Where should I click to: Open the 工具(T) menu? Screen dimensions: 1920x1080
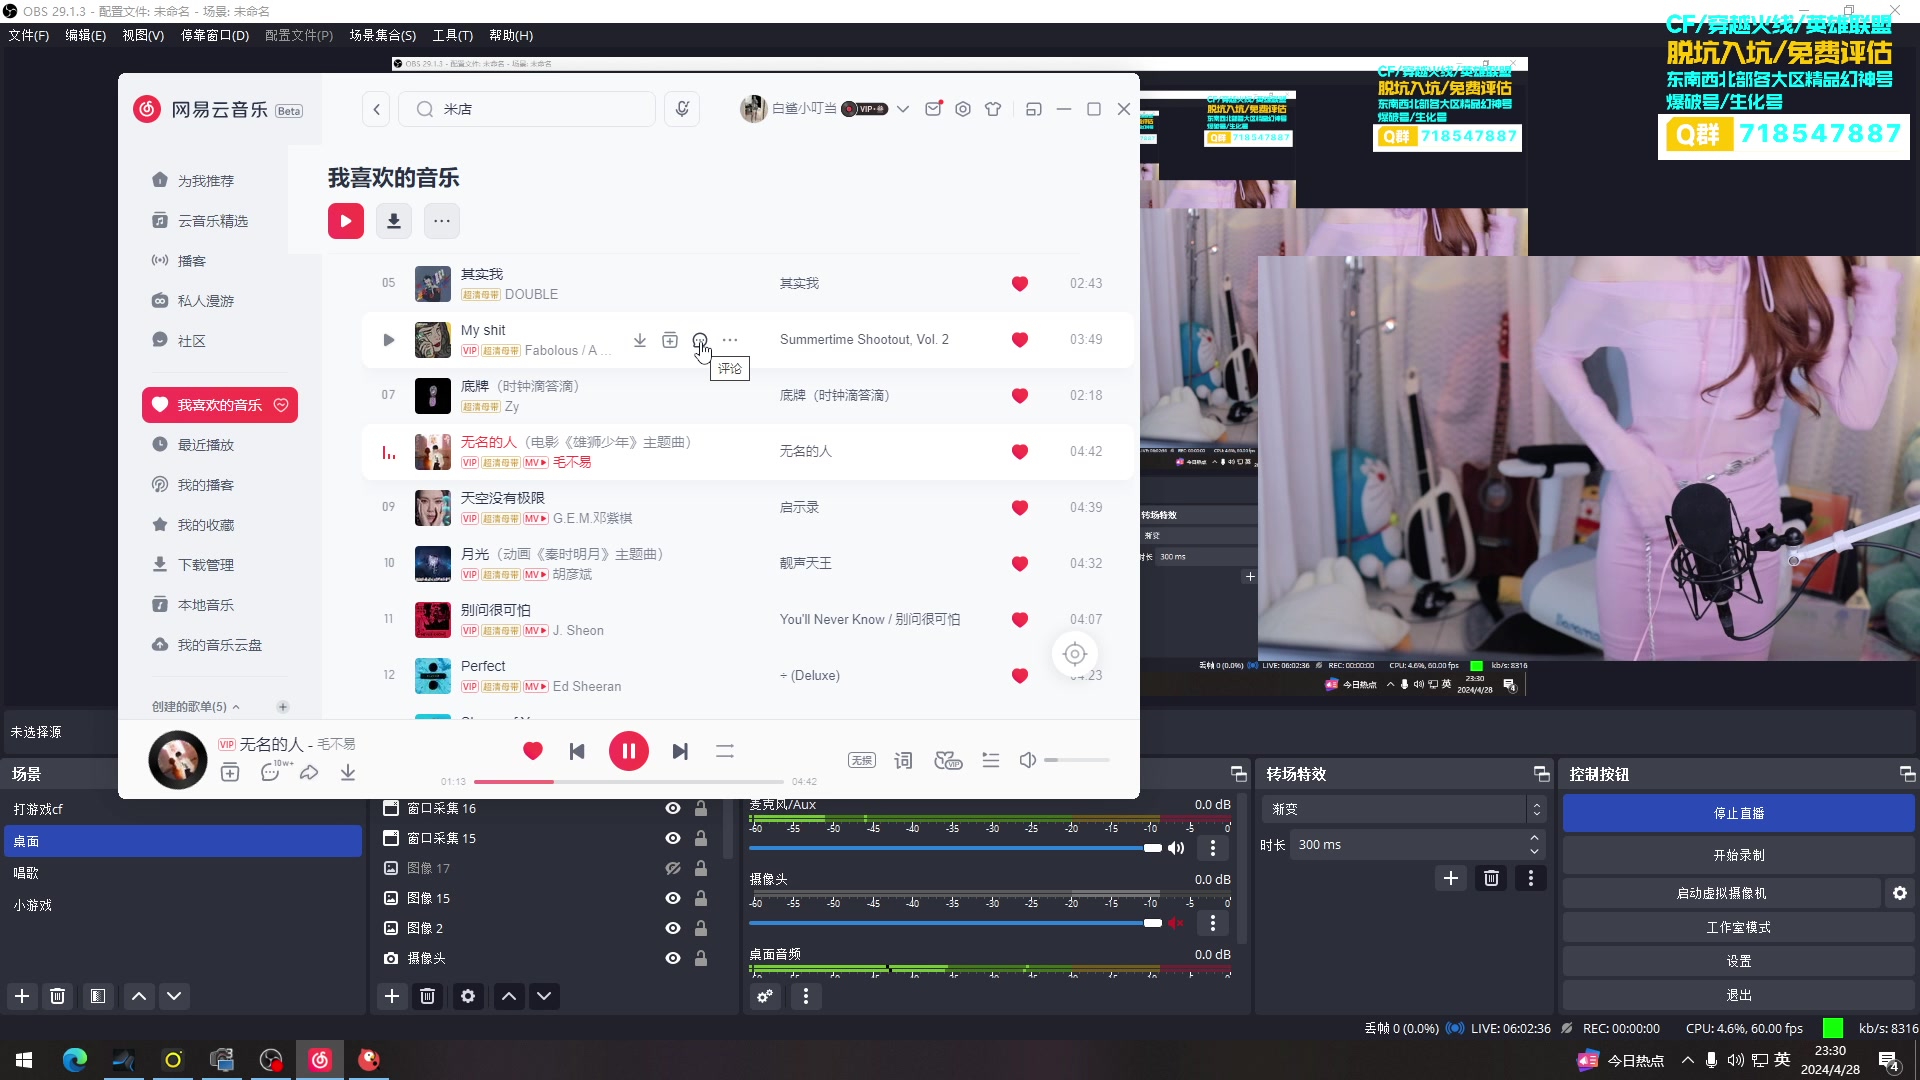pos(452,35)
